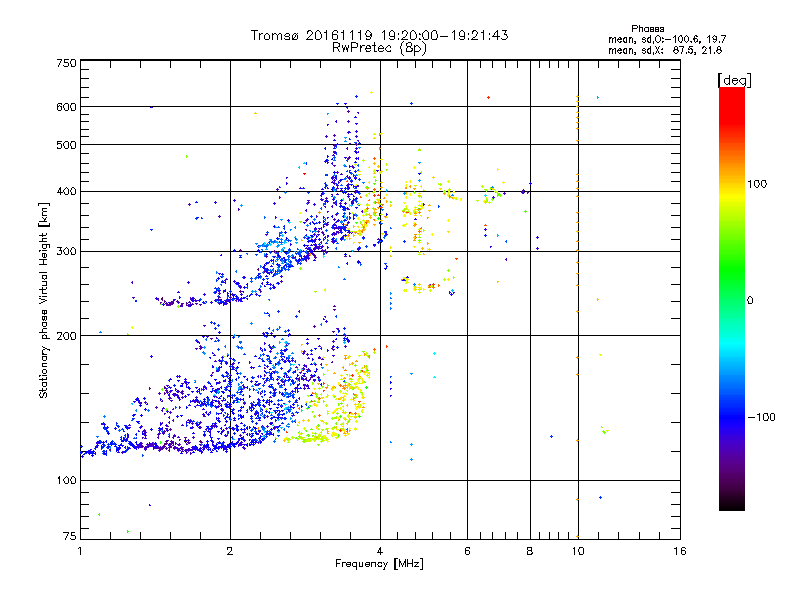This screenshot has height=600, width=800.
Task: Click the x-axis tick label '2'
Action: pos(230,551)
